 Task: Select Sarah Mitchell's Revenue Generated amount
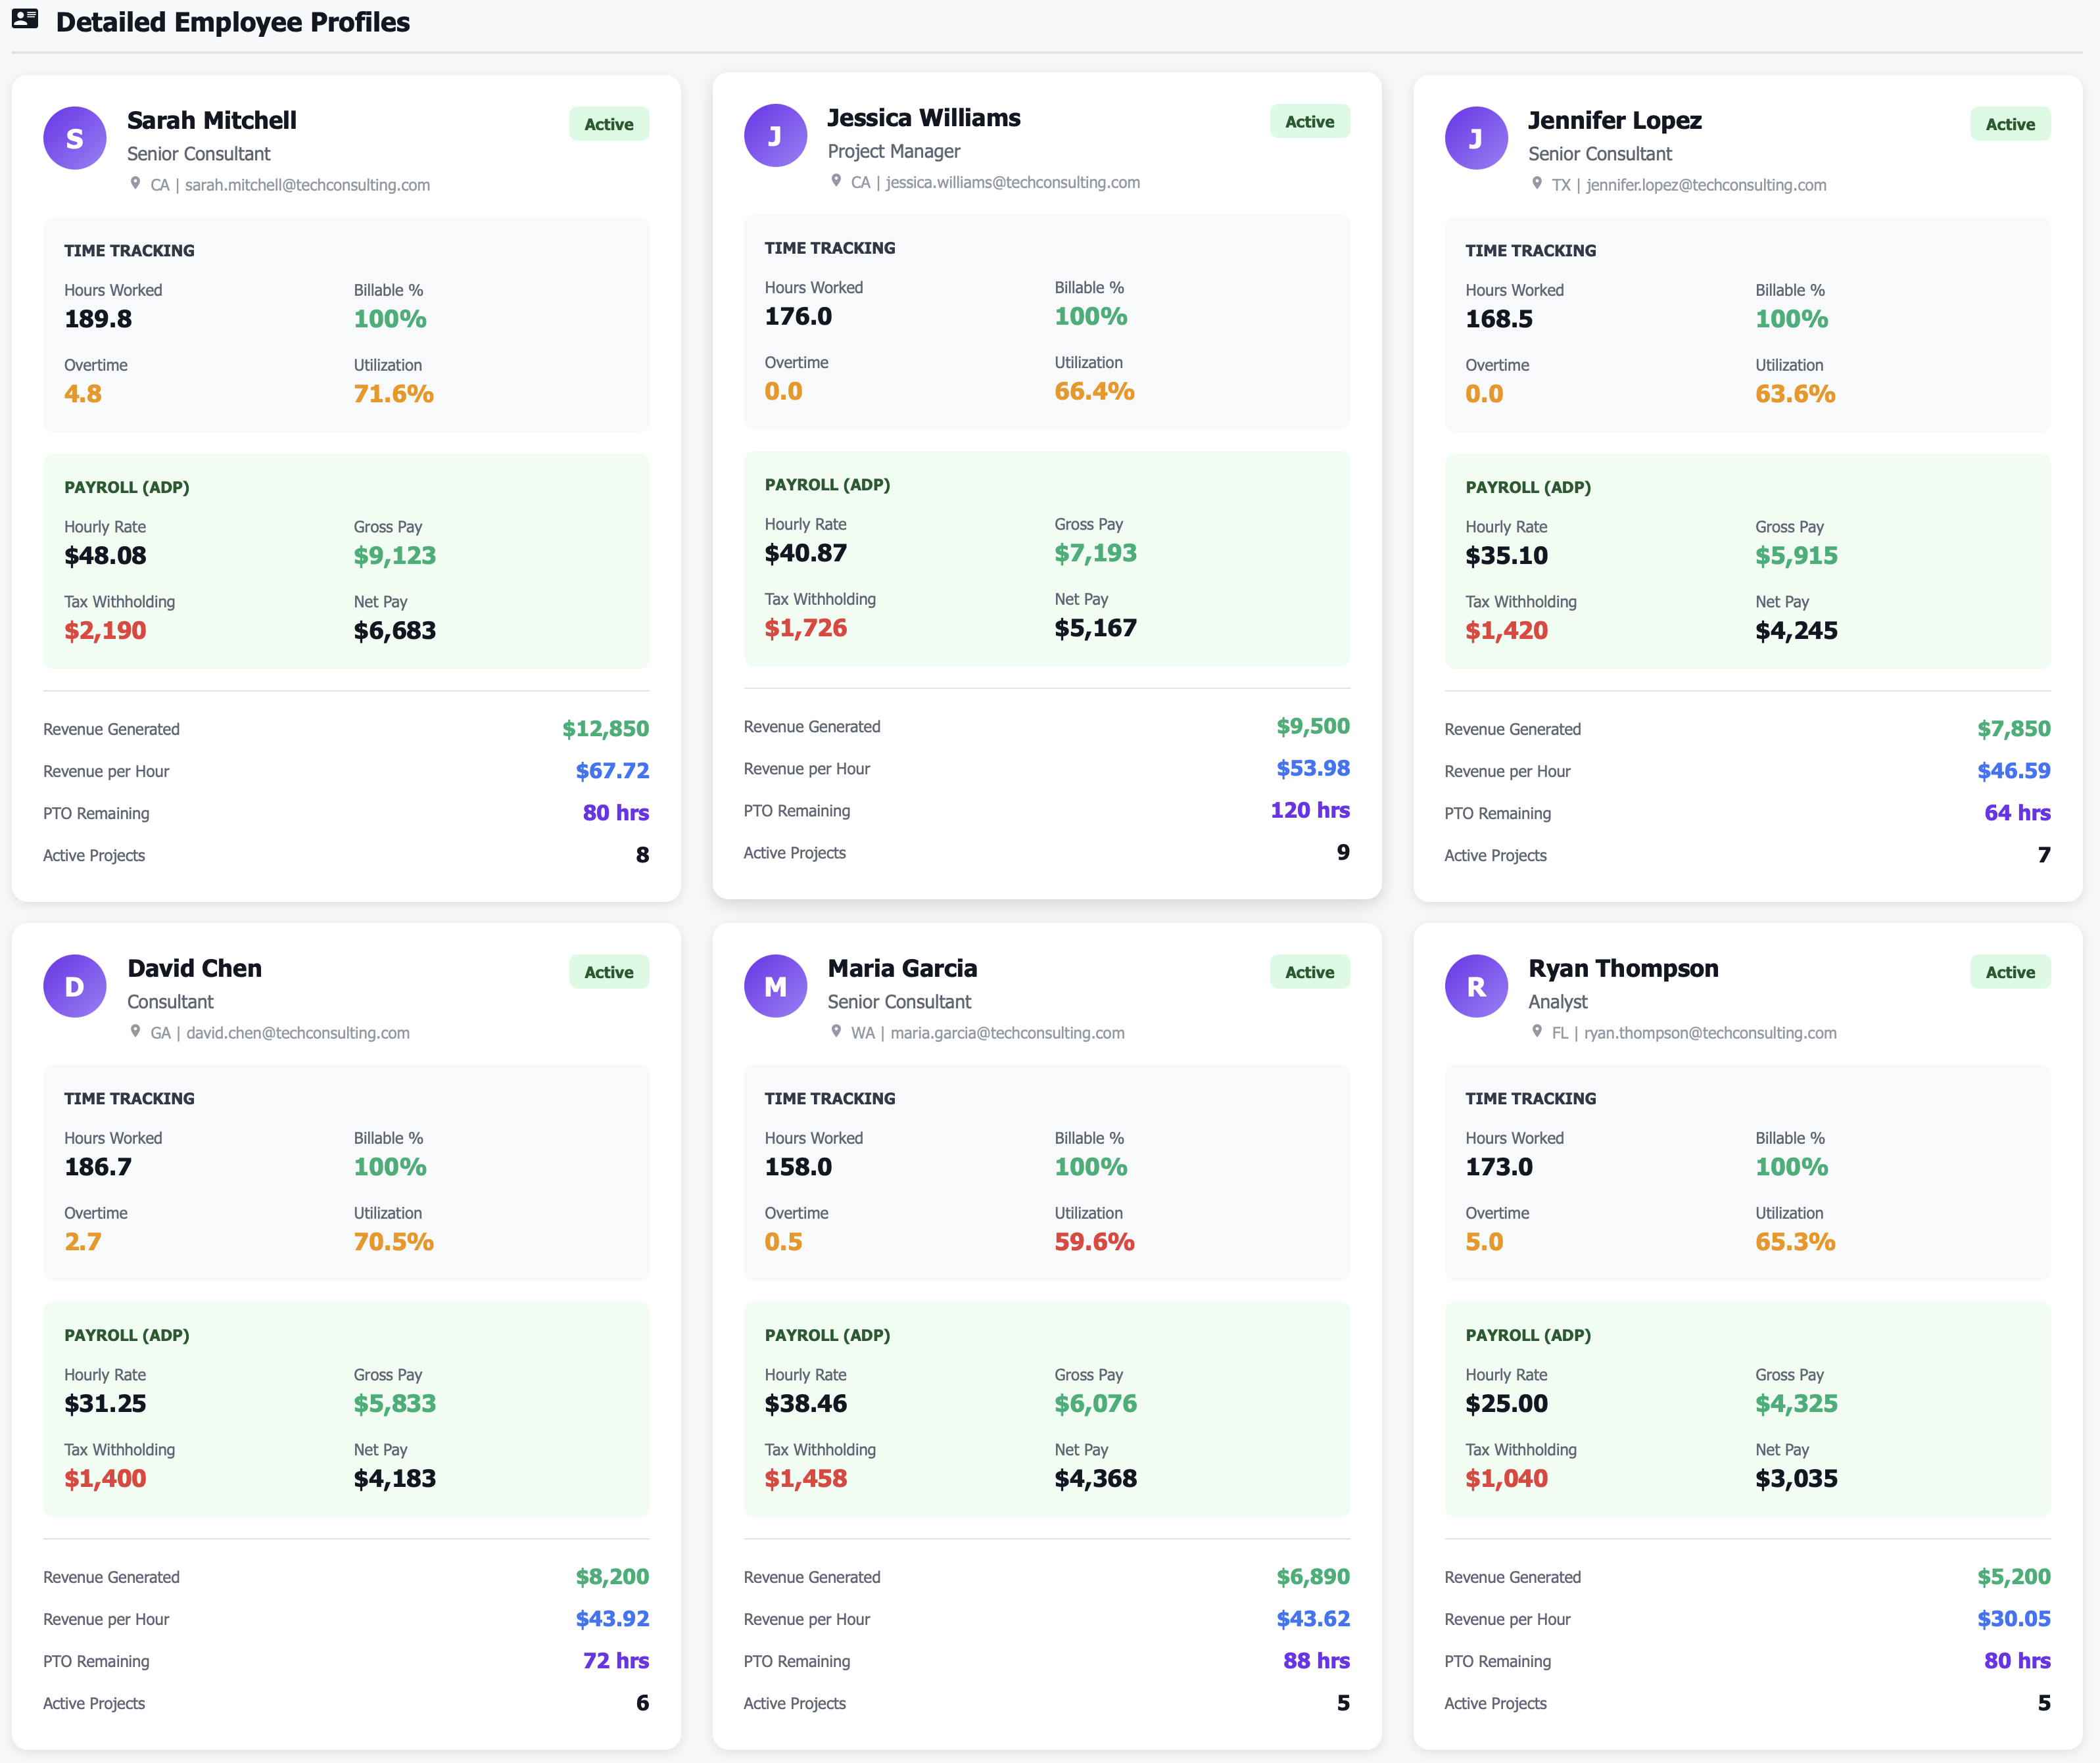click(604, 728)
